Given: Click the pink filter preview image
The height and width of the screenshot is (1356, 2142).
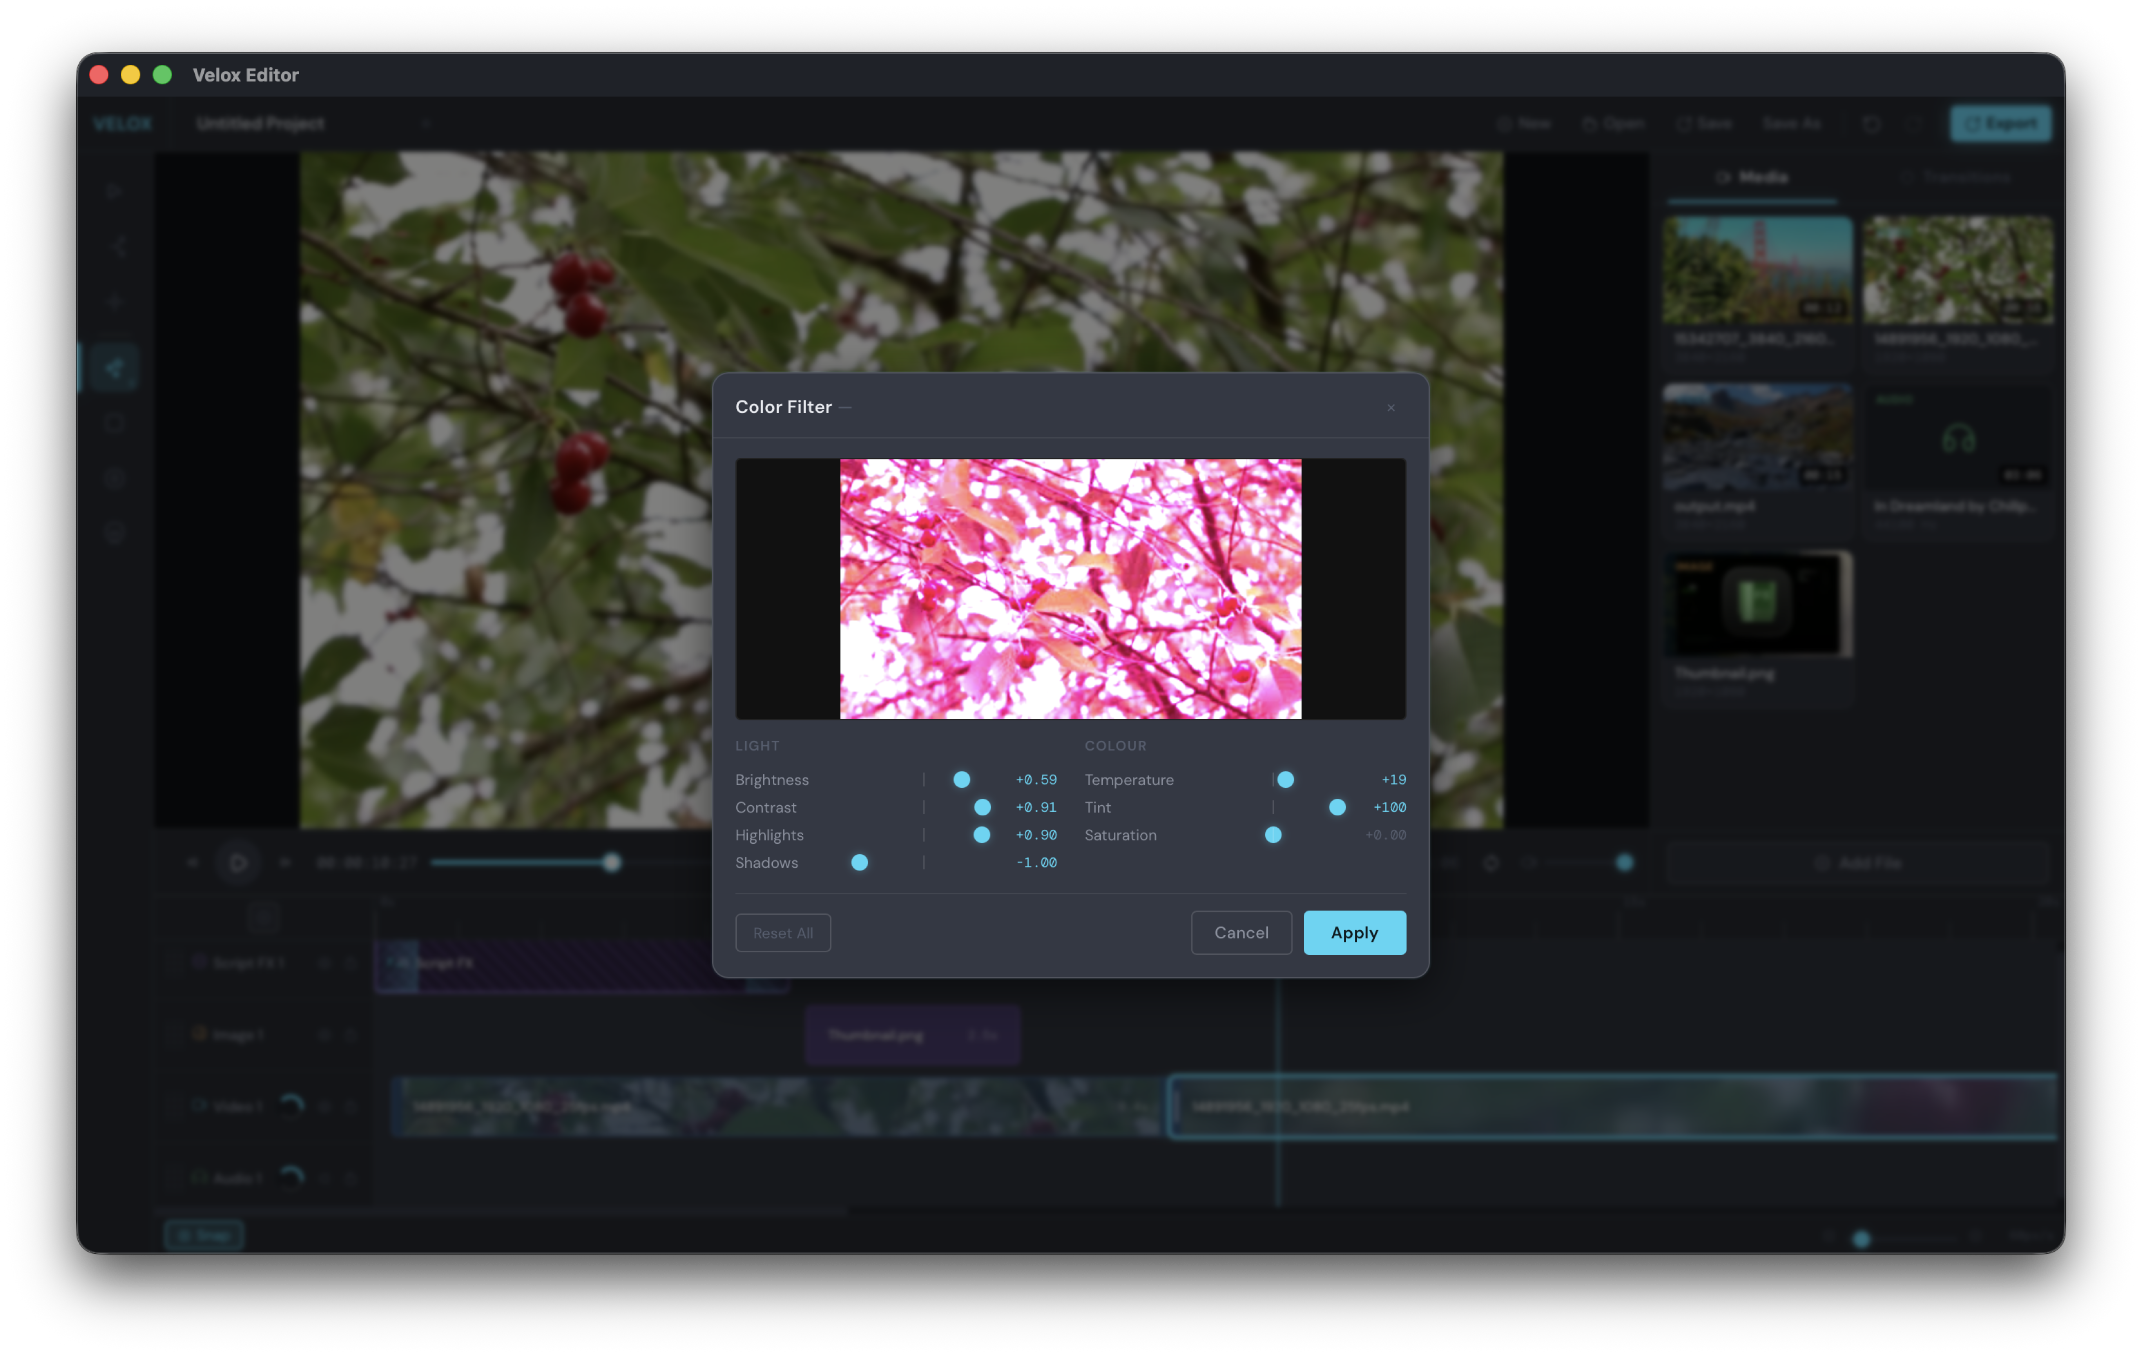Looking at the screenshot, I should pyautogui.click(x=1070, y=589).
